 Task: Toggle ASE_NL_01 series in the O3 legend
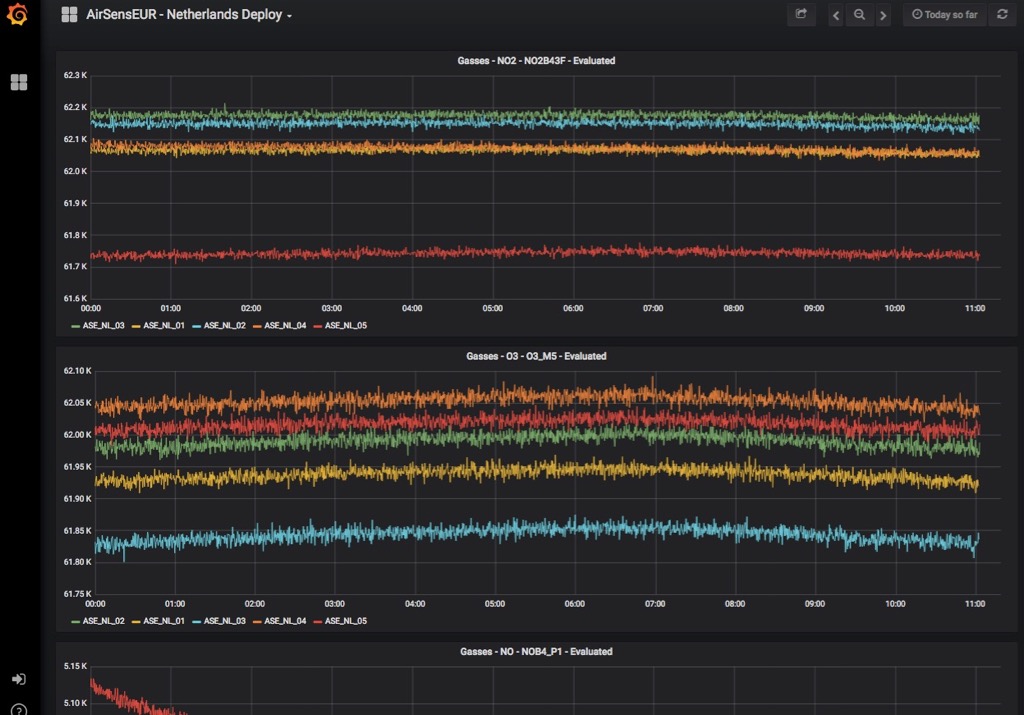(164, 621)
